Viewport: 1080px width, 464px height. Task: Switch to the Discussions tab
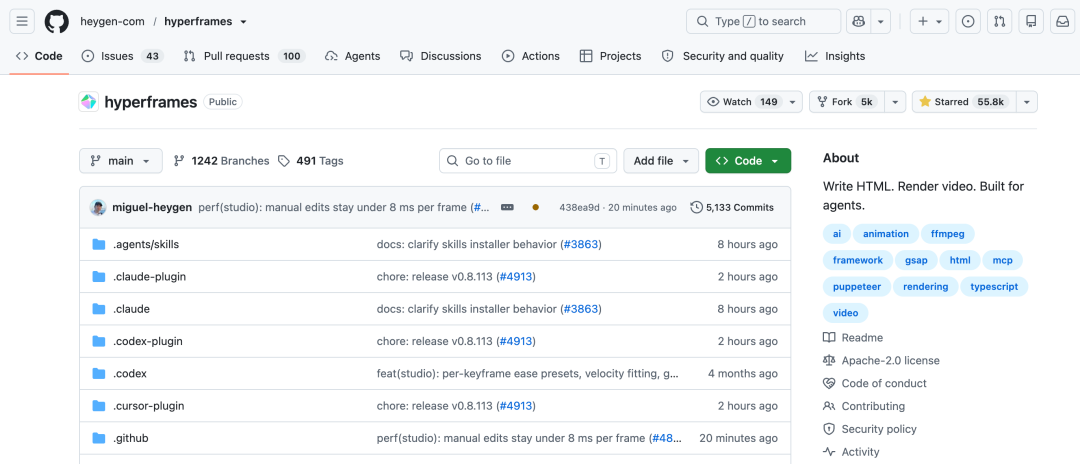click(x=441, y=56)
